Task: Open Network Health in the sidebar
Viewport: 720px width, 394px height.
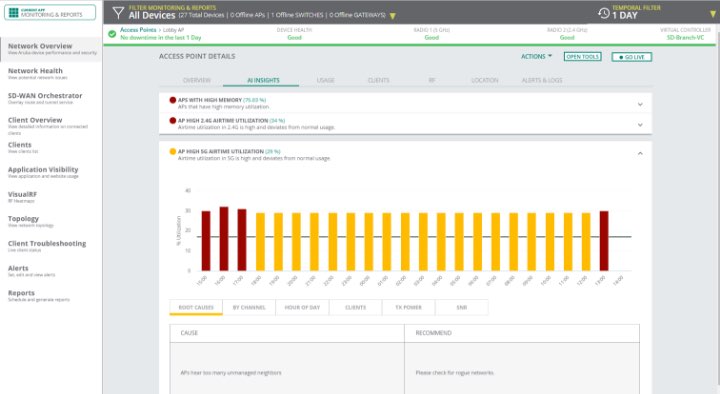Action: pos(35,71)
